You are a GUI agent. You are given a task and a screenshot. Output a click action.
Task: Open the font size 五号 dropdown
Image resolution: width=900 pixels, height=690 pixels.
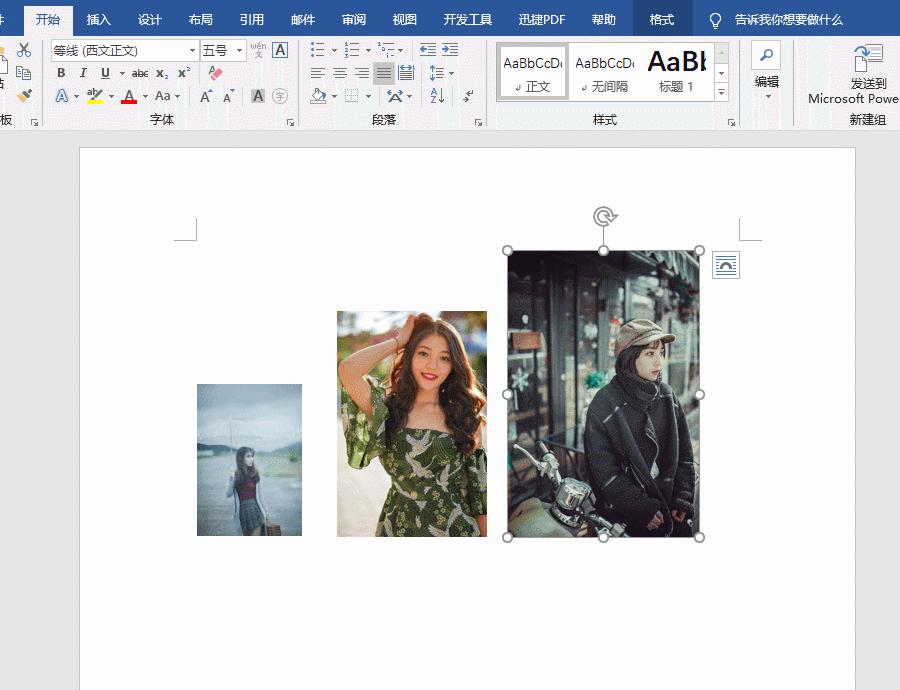click(x=241, y=49)
